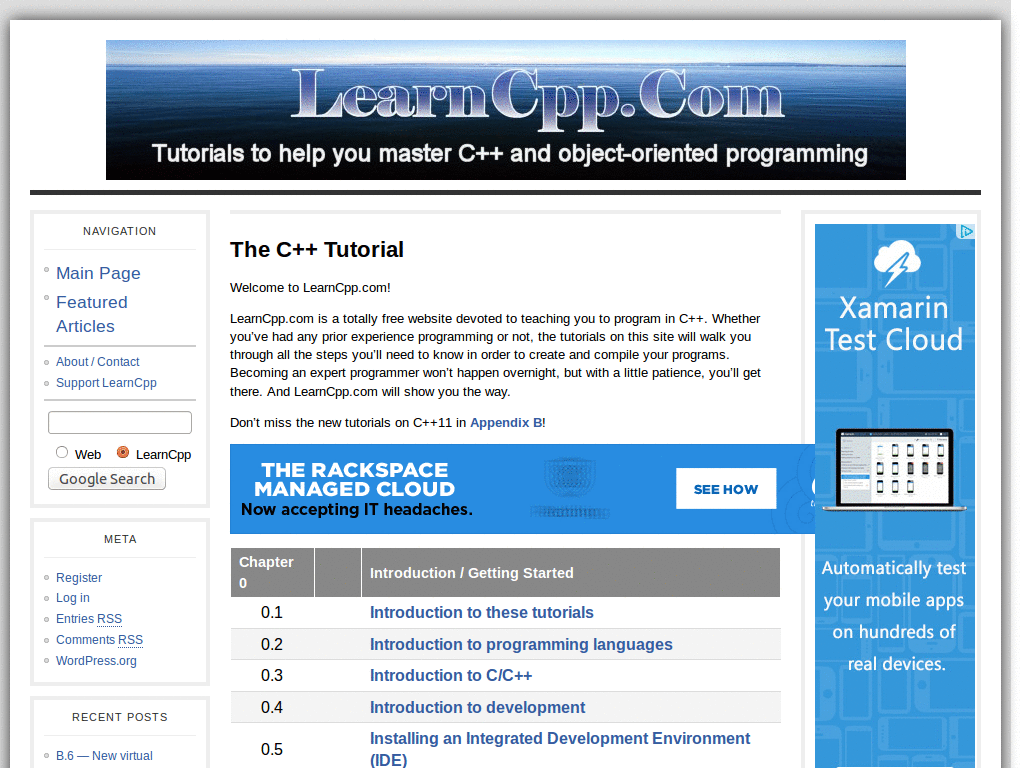Viewport: 1024px width, 768px height.
Task: Open Appendix B from the intro paragraph
Action: tap(507, 422)
